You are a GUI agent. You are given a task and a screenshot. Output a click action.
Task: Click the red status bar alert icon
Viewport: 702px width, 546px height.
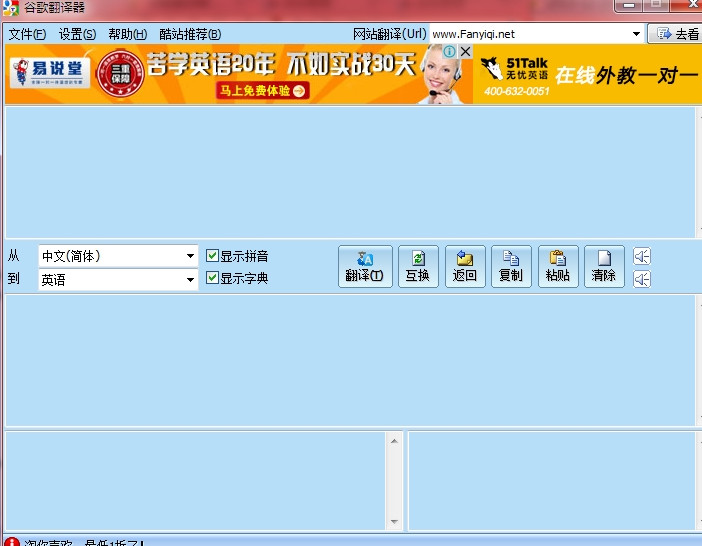12,542
